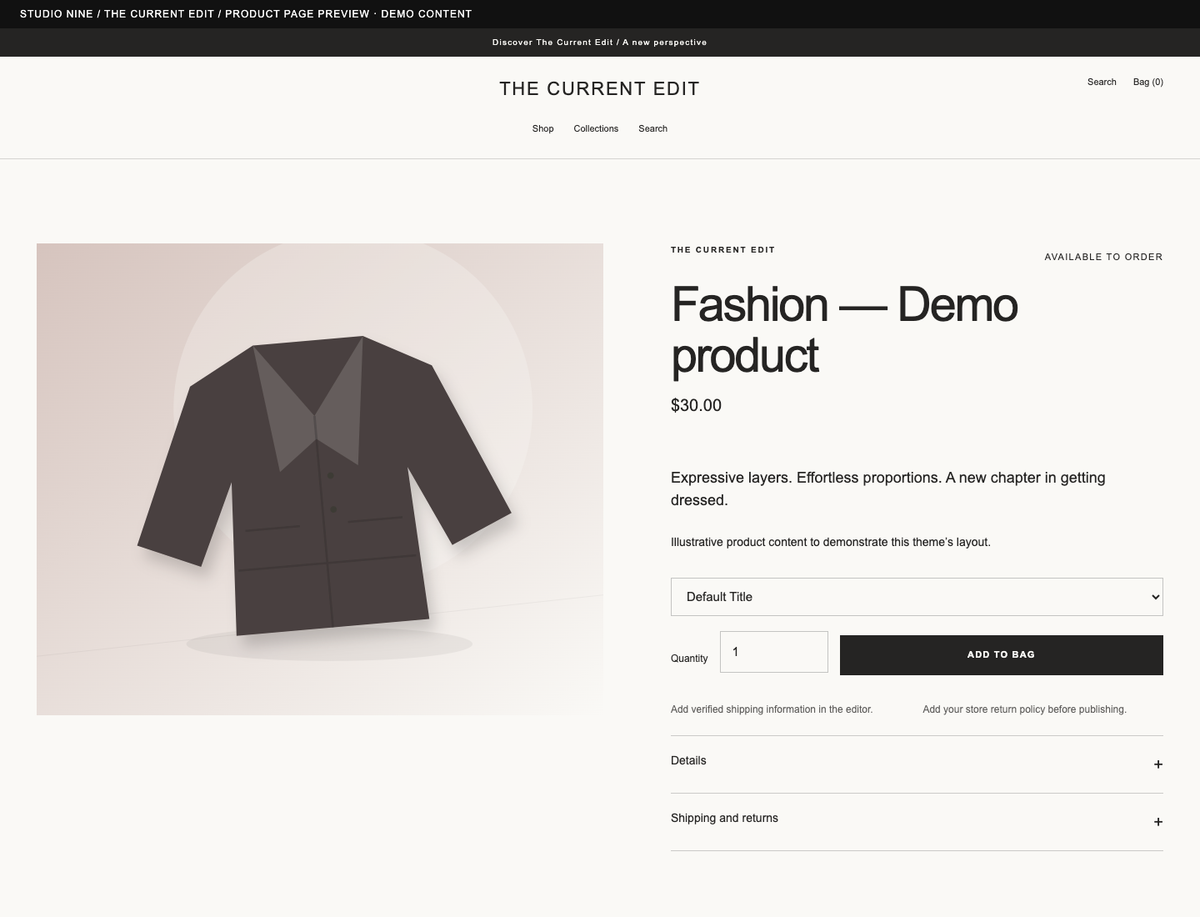This screenshot has height=917, width=1200.
Task: Click the Fashion — Demo product title
Action: [845, 329]
